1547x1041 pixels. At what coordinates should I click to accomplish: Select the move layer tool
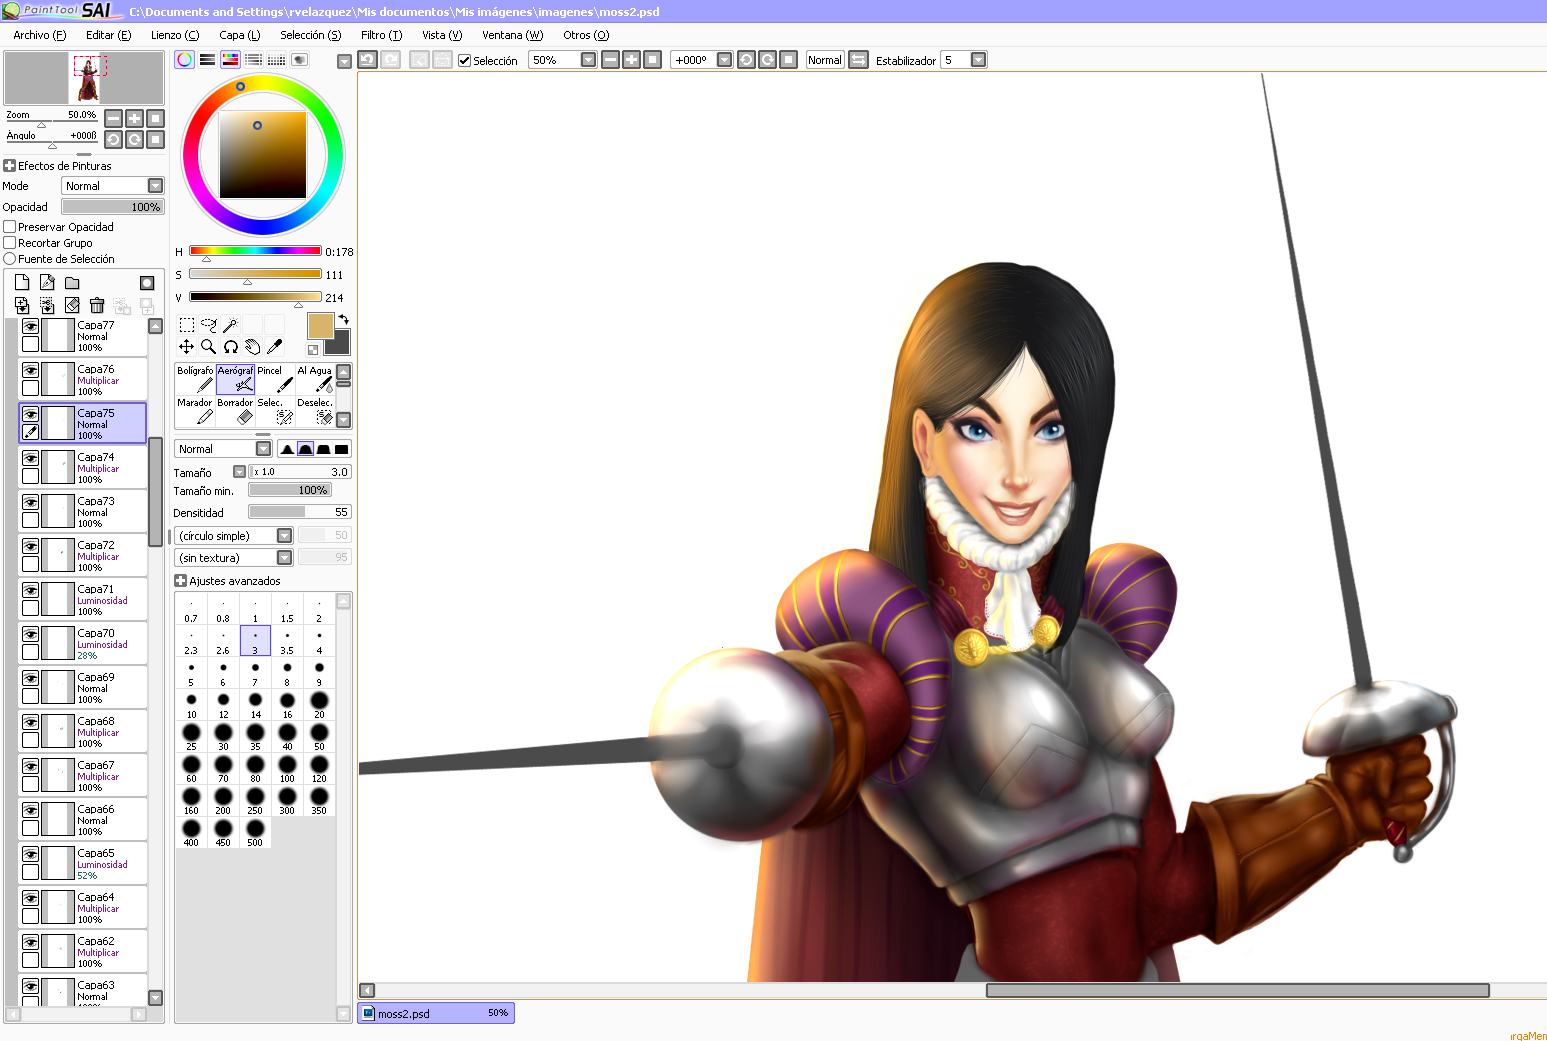[187, 347]
